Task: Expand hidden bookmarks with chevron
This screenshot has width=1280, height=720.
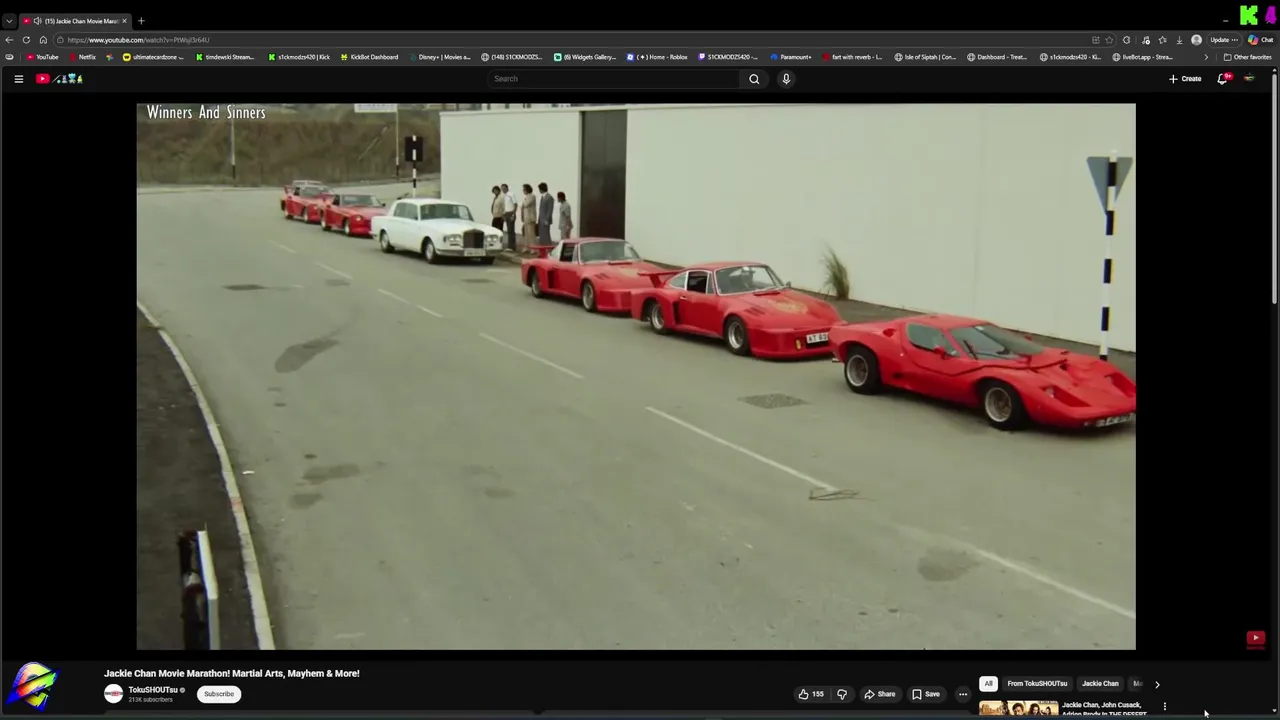Action: click(x=1205, y=57)
